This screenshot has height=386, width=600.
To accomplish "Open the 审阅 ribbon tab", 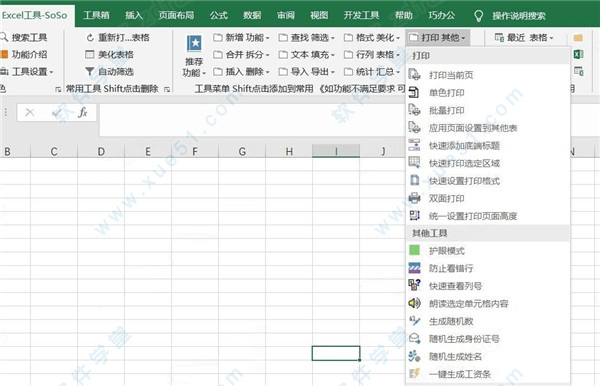I will tap(285, 16).
